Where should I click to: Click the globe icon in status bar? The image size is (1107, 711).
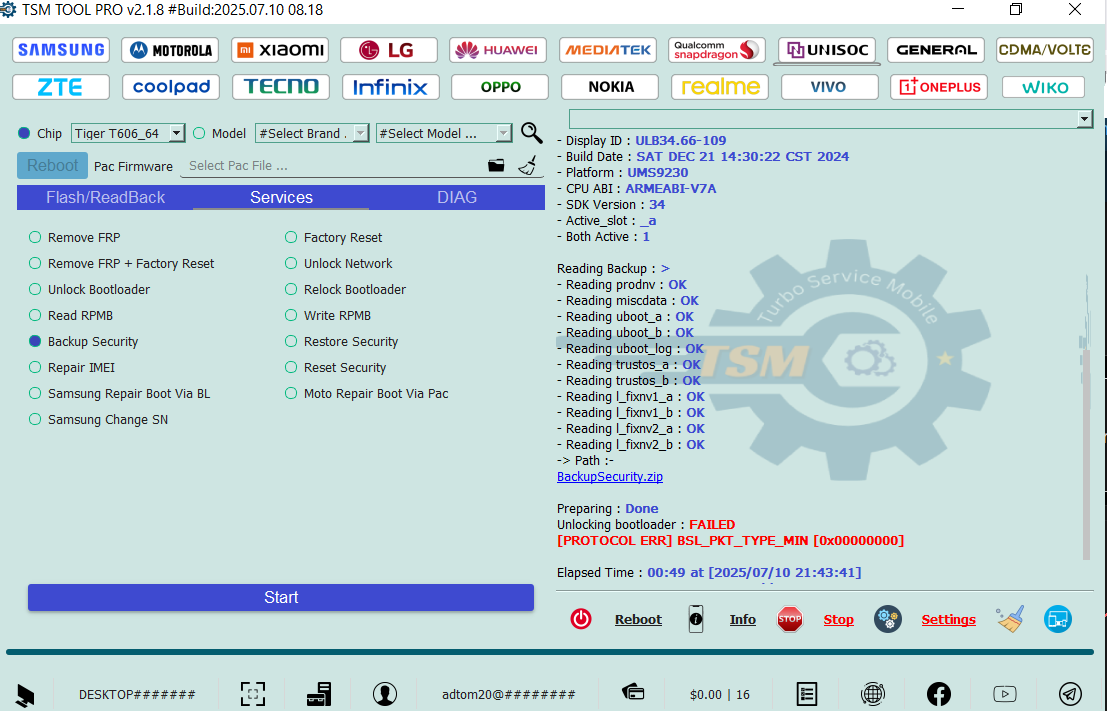pos(873,694)
